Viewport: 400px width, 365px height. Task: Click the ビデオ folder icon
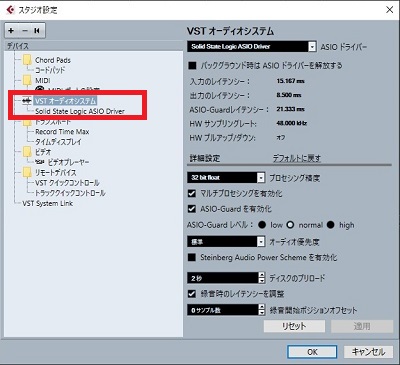[27, 152]
